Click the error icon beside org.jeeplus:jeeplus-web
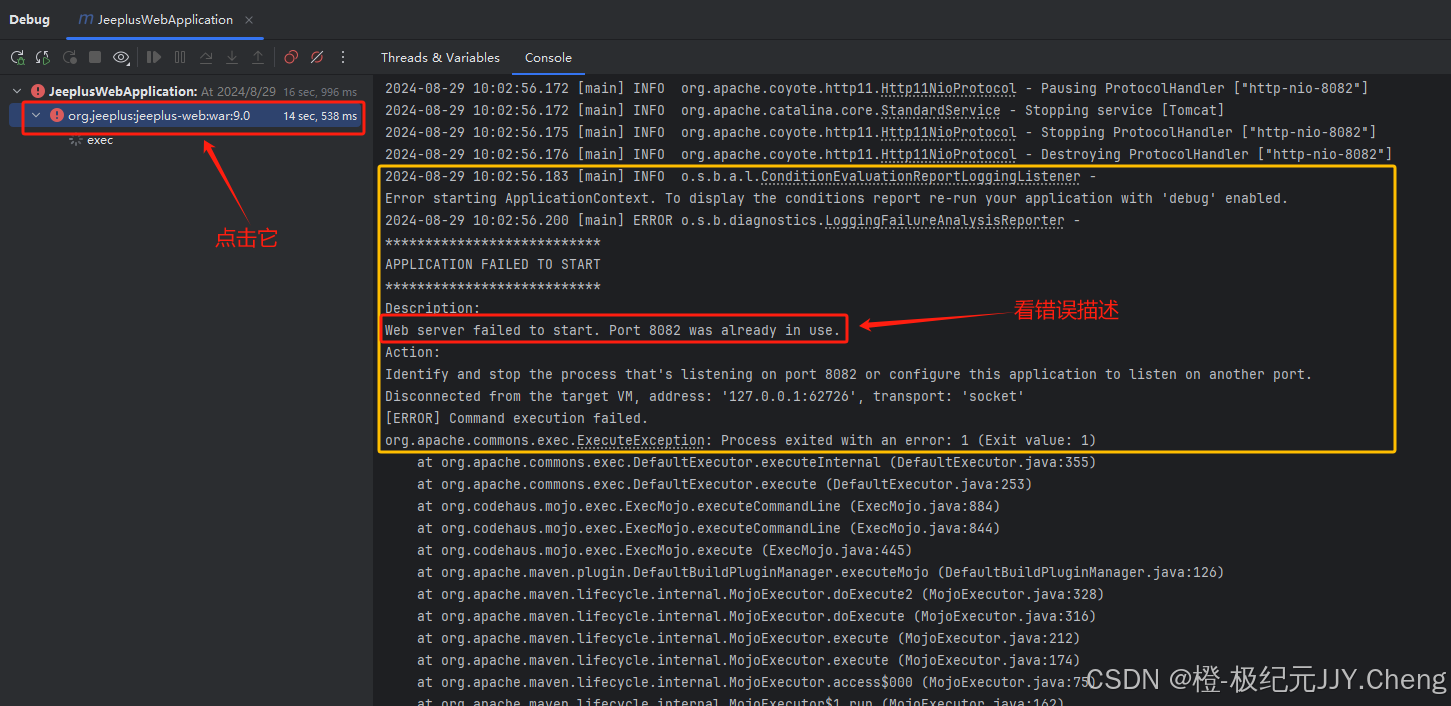The width and height of the screenshot is (1451, 706). click(x=57, y=116)
